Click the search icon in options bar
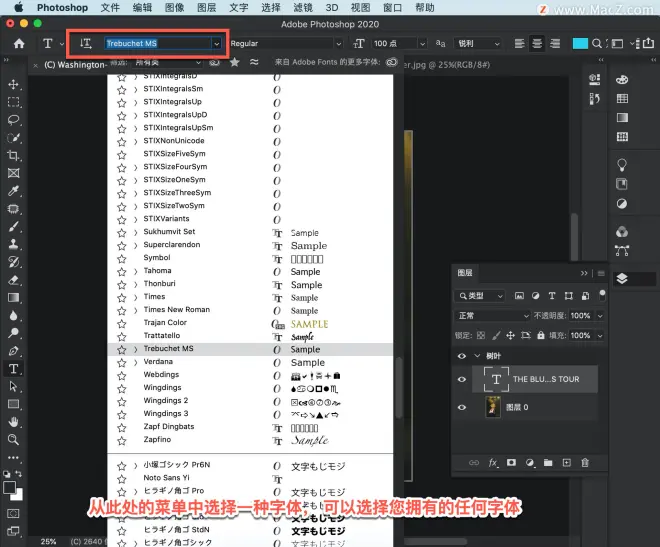660x547 pixels. point(596,43)
